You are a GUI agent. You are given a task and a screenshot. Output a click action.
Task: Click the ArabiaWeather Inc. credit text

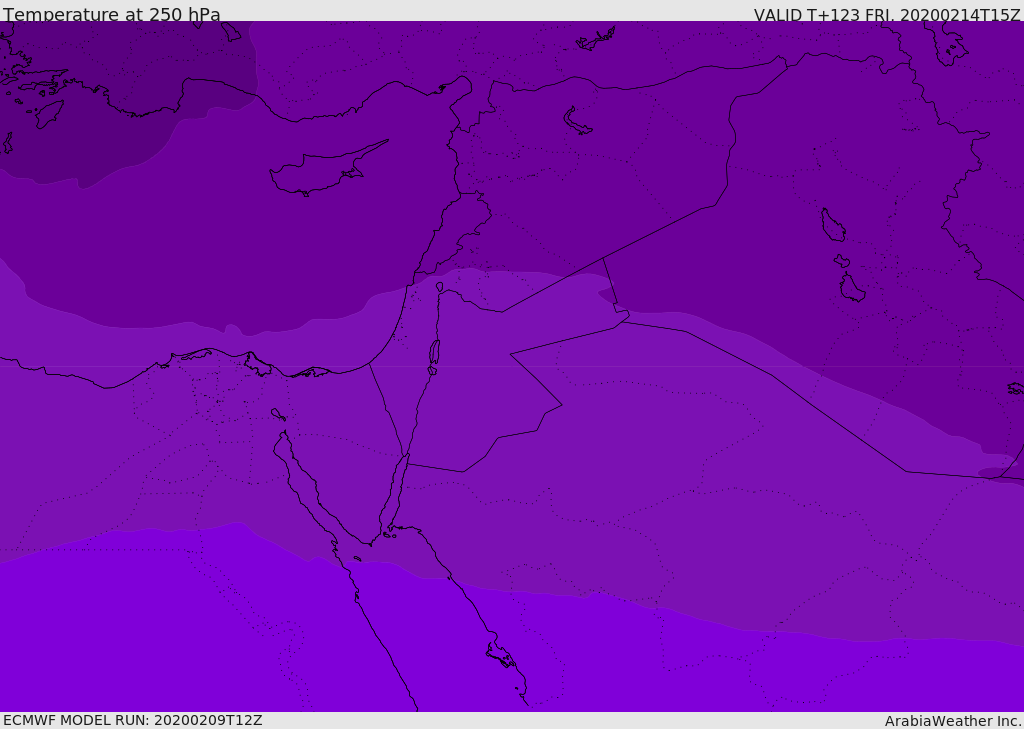point(953,721)
